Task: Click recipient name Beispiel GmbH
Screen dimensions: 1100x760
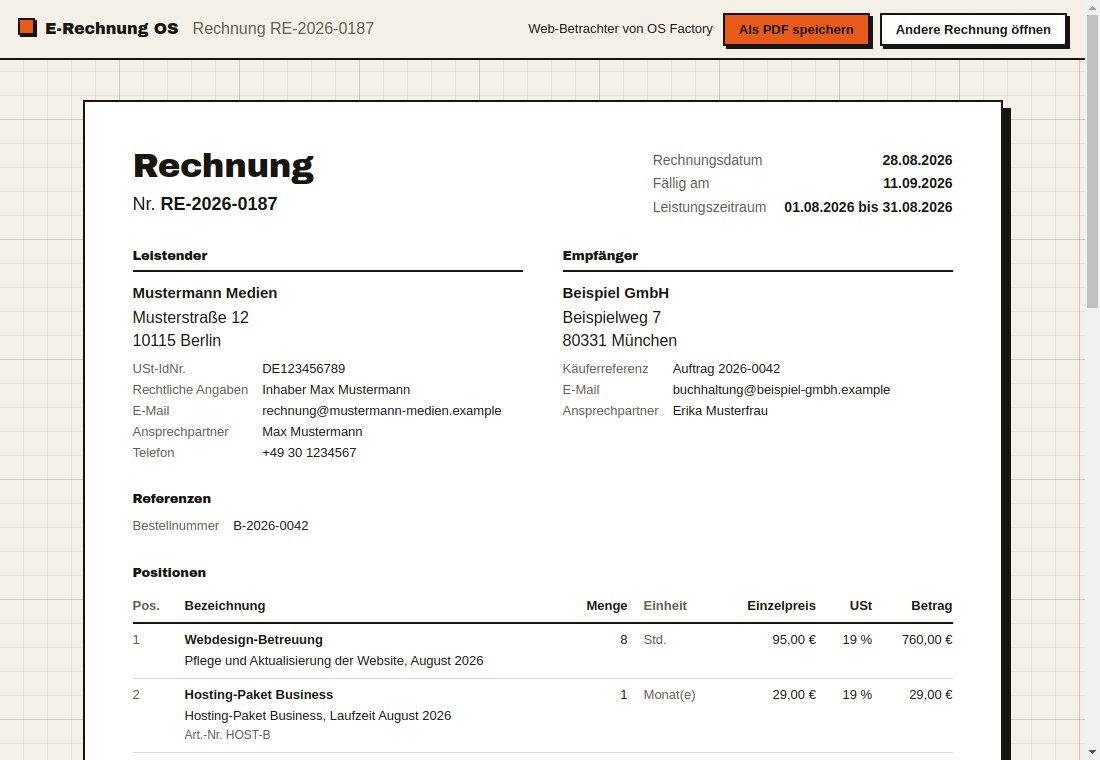Action: [615, 293]
